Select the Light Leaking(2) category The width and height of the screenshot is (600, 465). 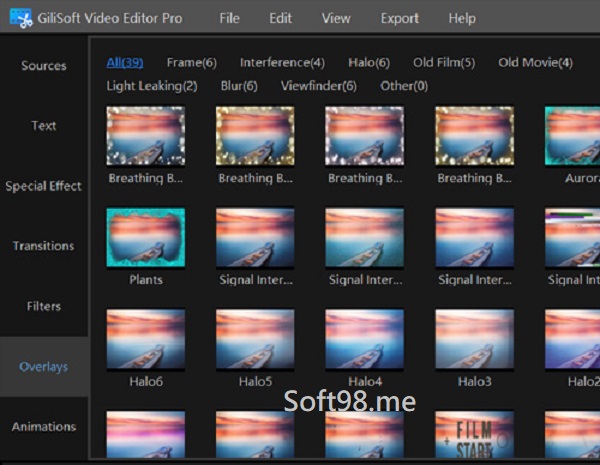click(x=152, y=86)
